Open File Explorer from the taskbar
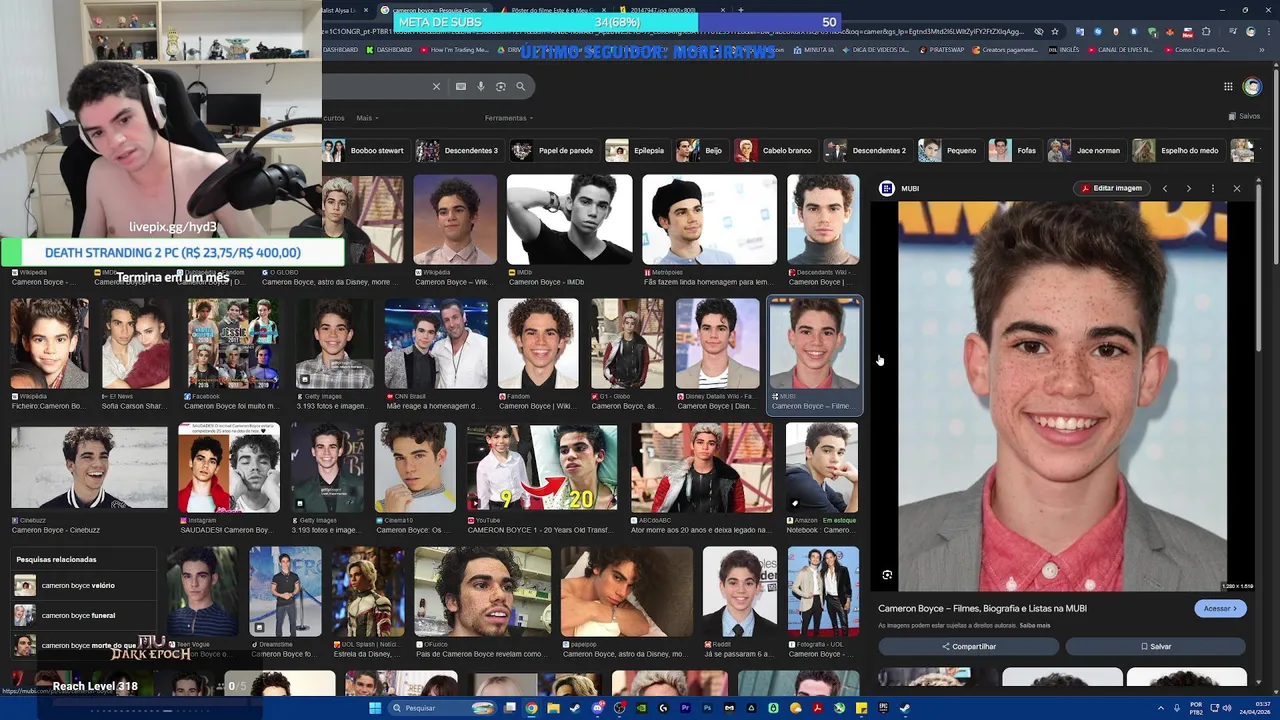Screen dimensions: 1280x720 pyautogui.click(x=553, y=708)
